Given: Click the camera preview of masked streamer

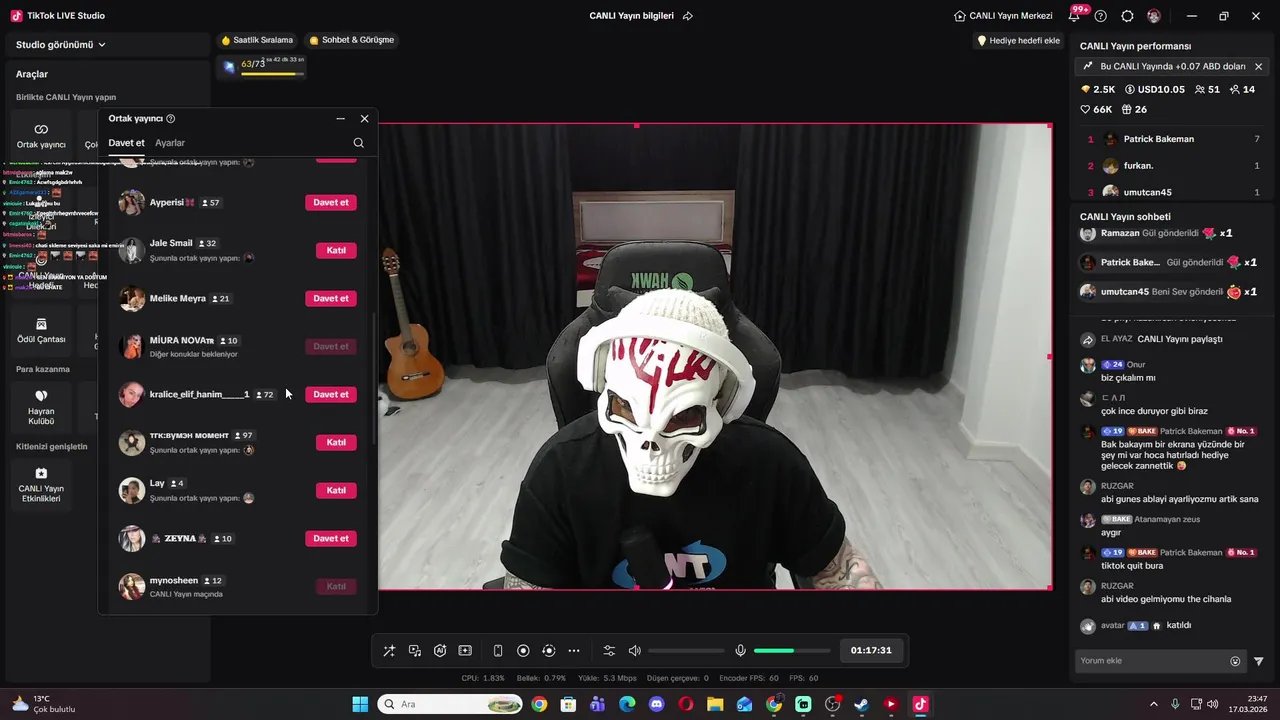Looking at the screenshot, I should 715,357.
